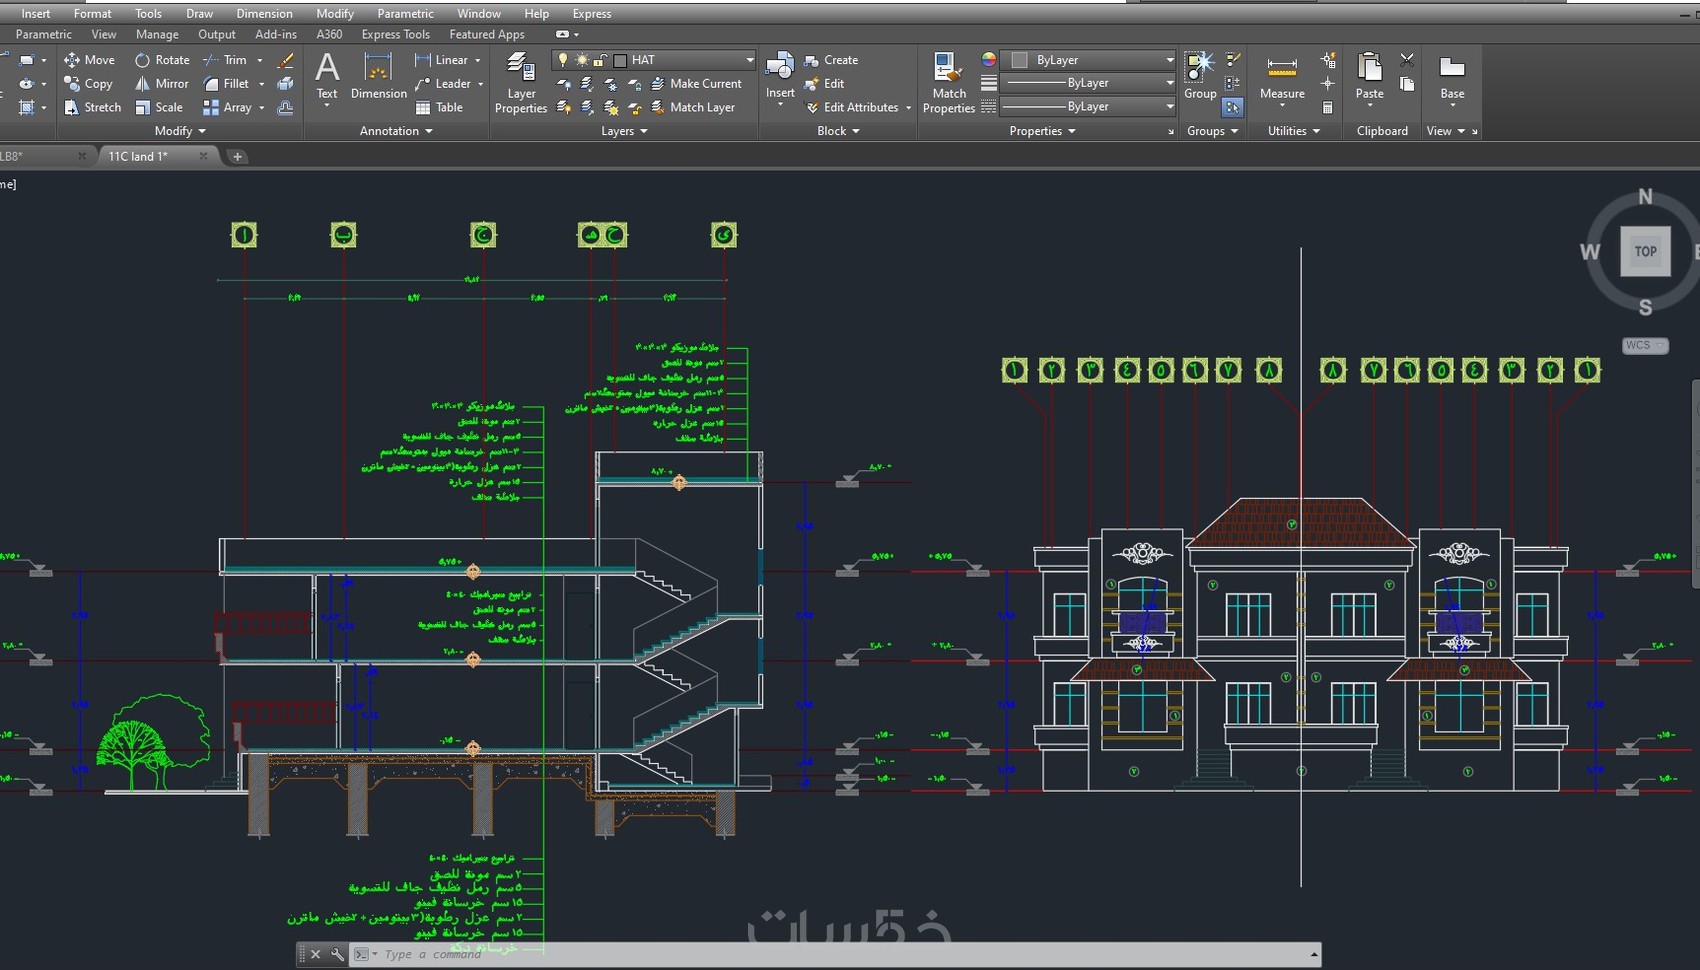The image size is (1700, 970).
Task: Click the Mirror tool icon
Action: click(143, 84)
